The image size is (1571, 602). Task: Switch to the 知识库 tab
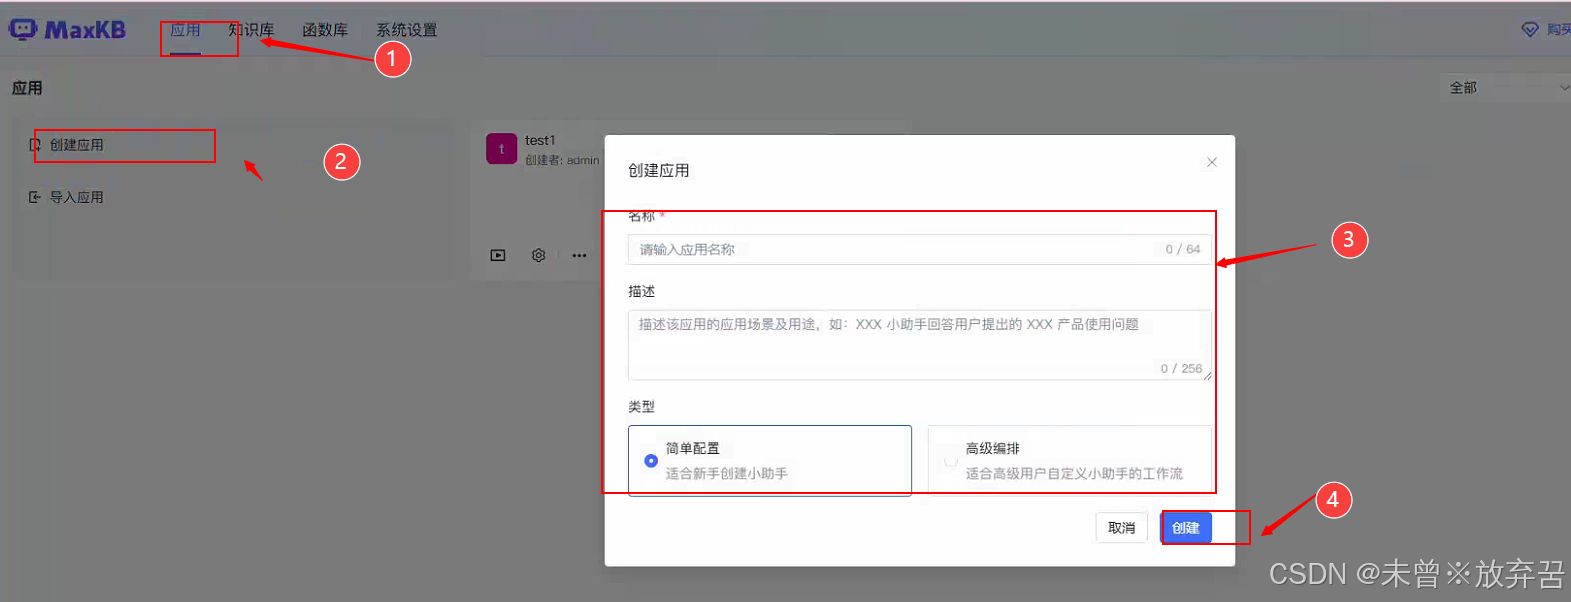[251, 30]
